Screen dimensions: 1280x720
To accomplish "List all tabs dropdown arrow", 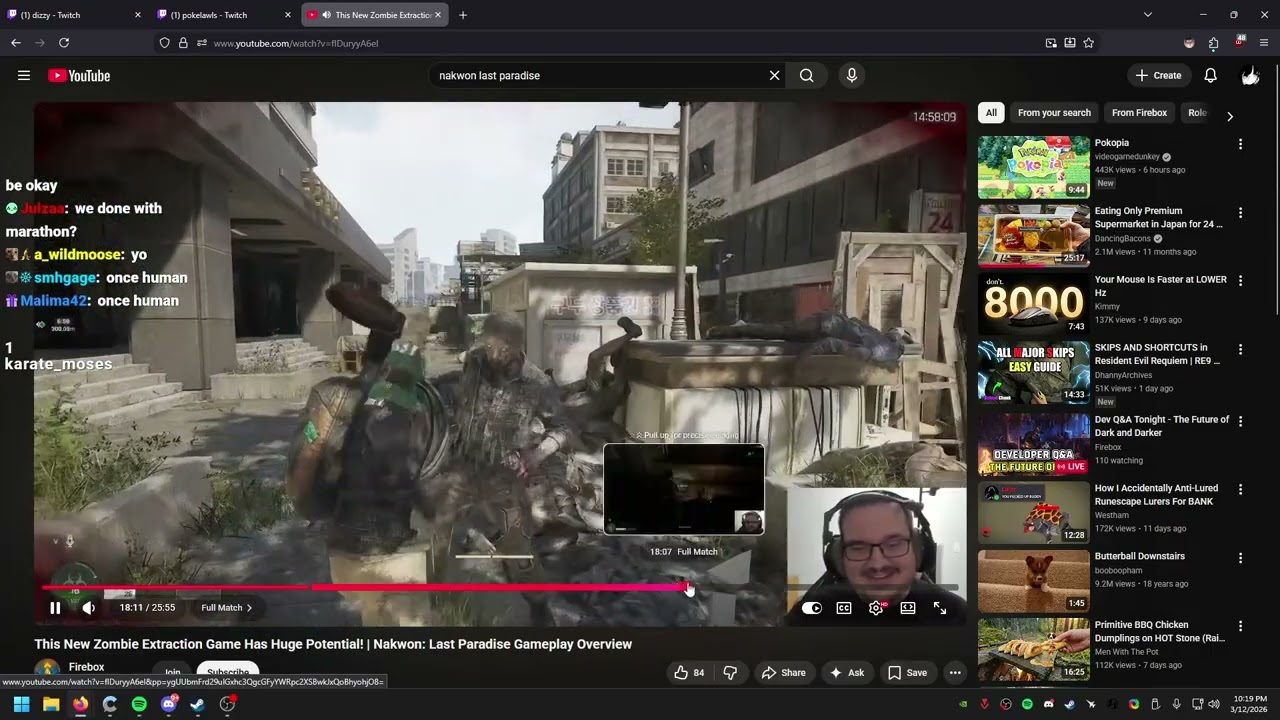I will pyautogui.click(x=1147, y=15).
